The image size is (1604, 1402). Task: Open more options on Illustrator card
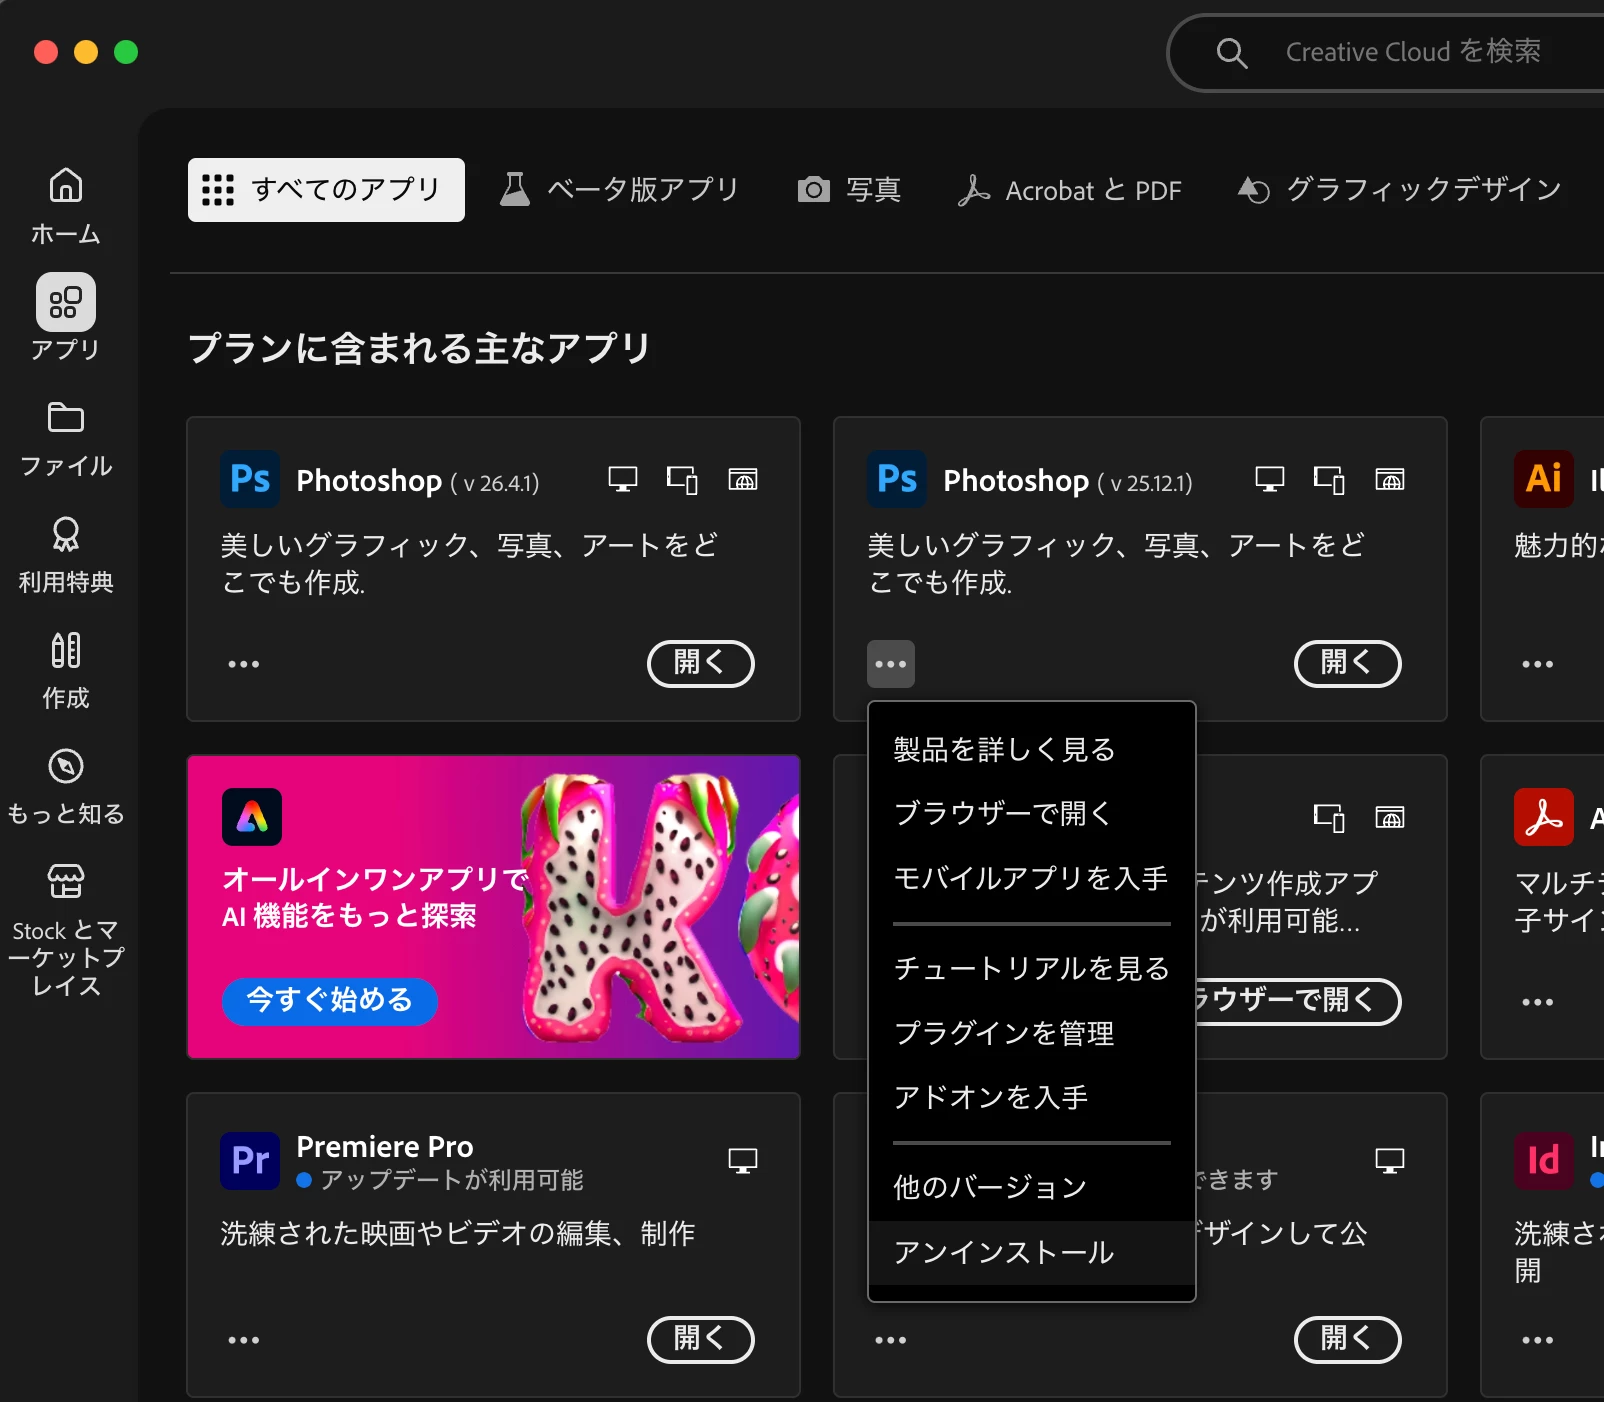pos(1538,664)
